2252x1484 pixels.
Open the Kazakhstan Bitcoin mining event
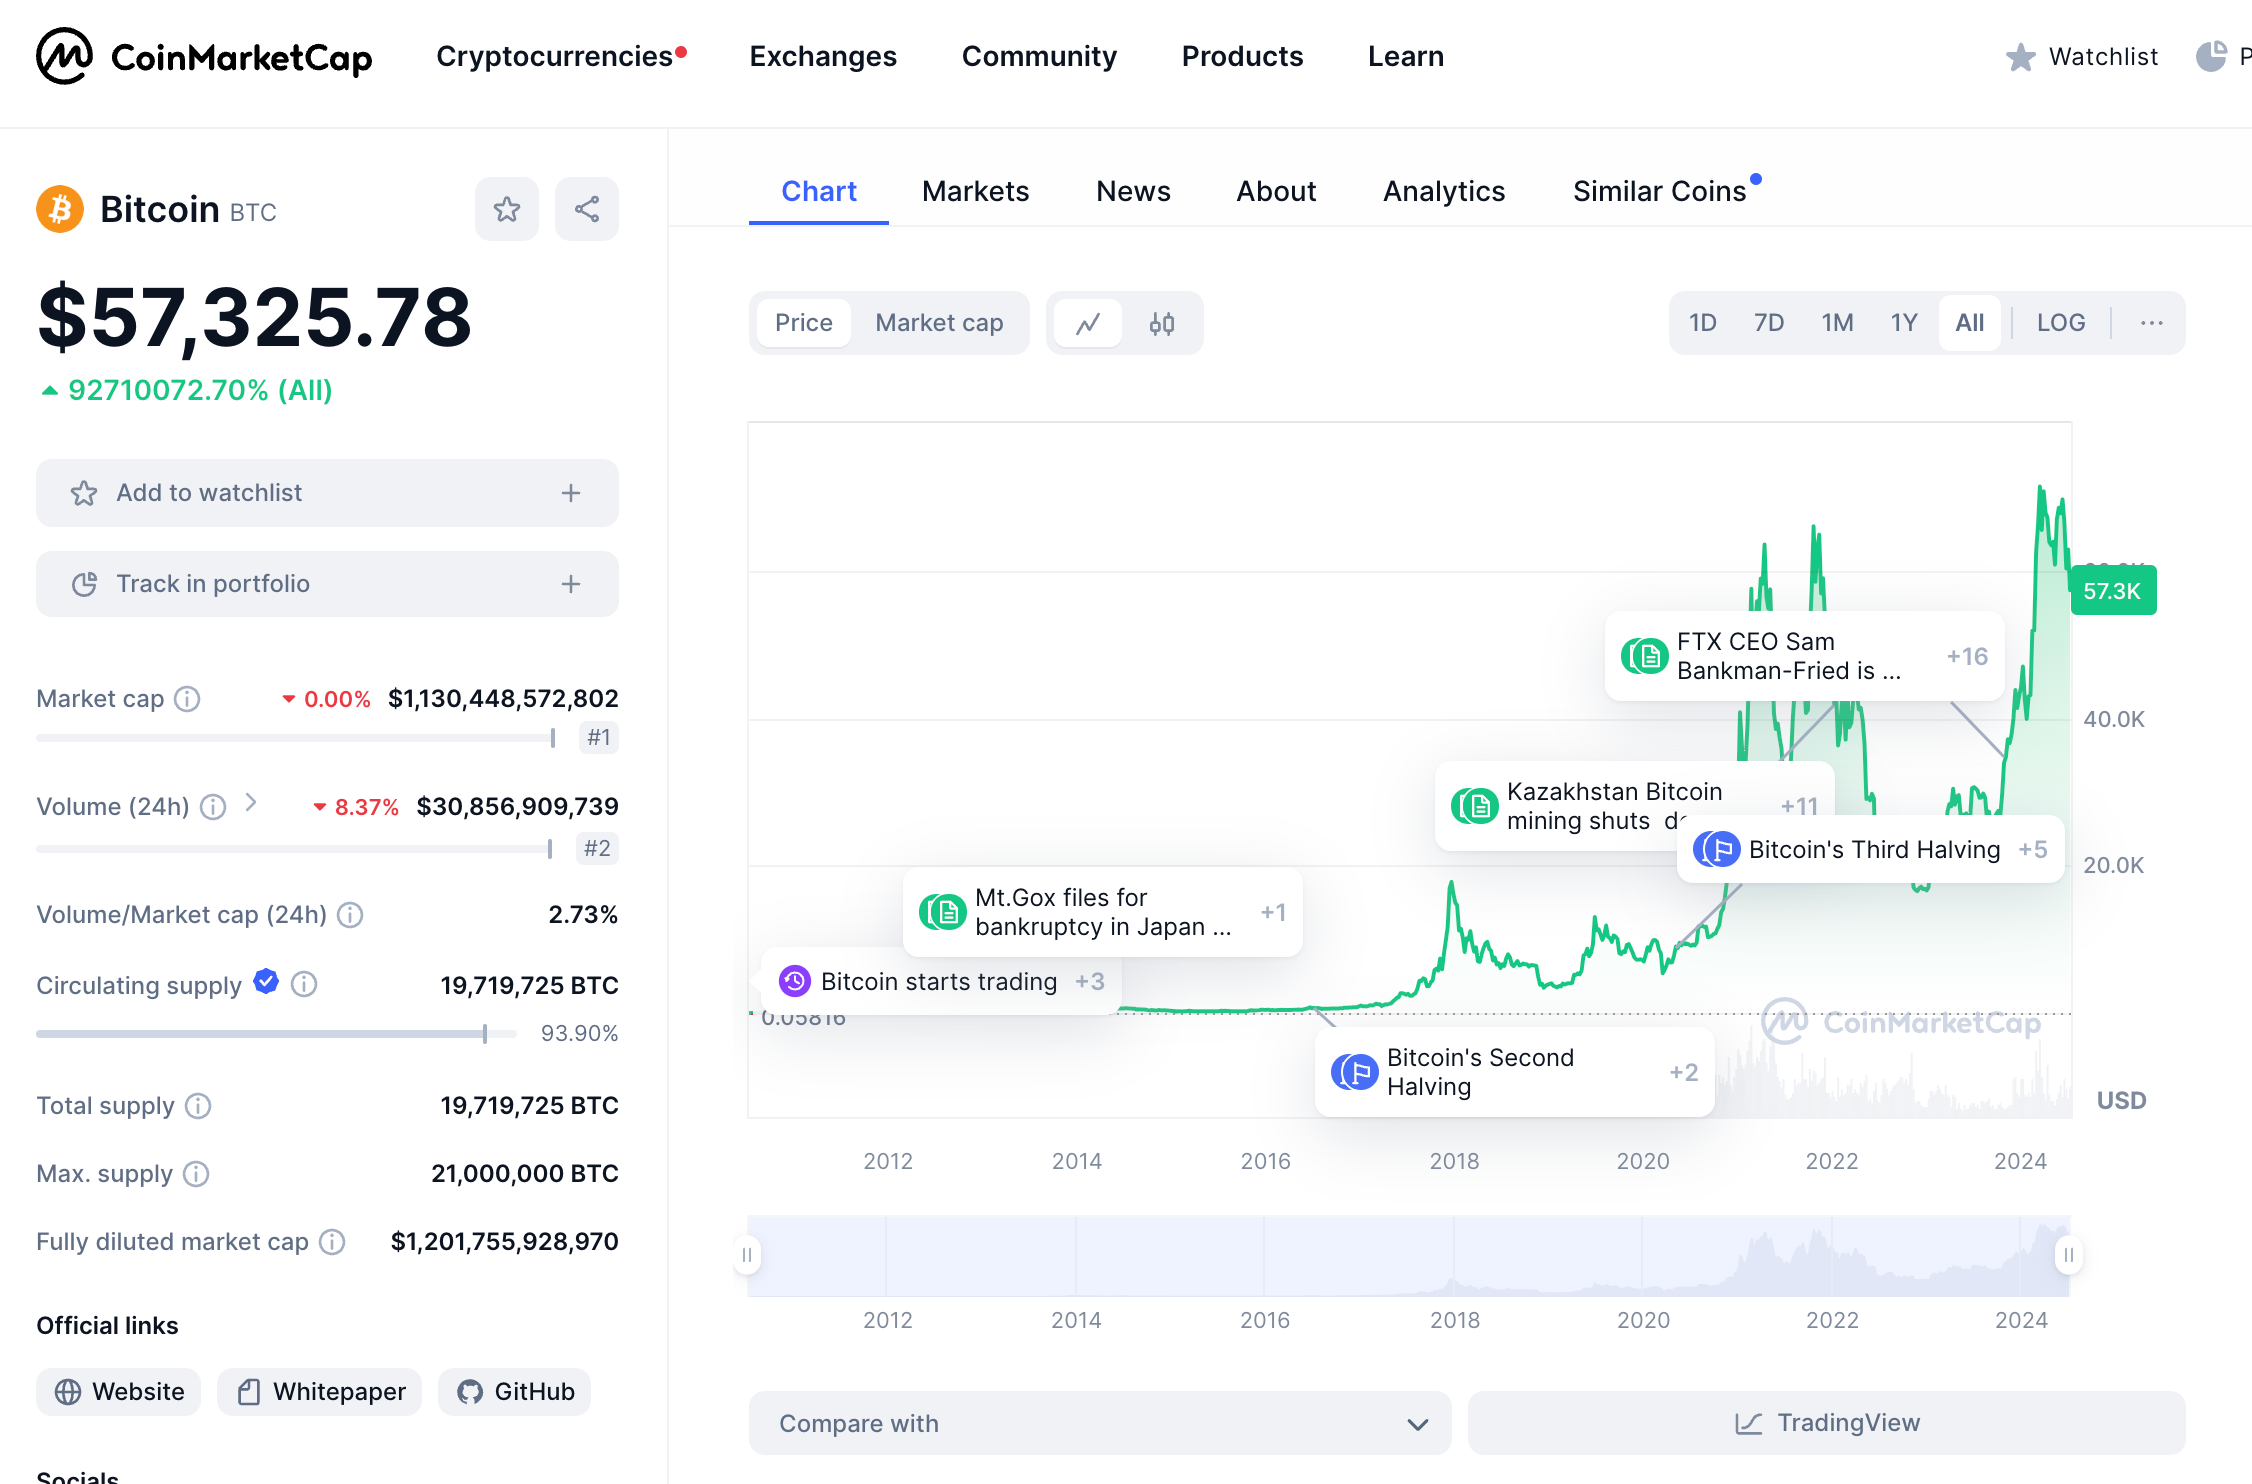pos(1634,806)
